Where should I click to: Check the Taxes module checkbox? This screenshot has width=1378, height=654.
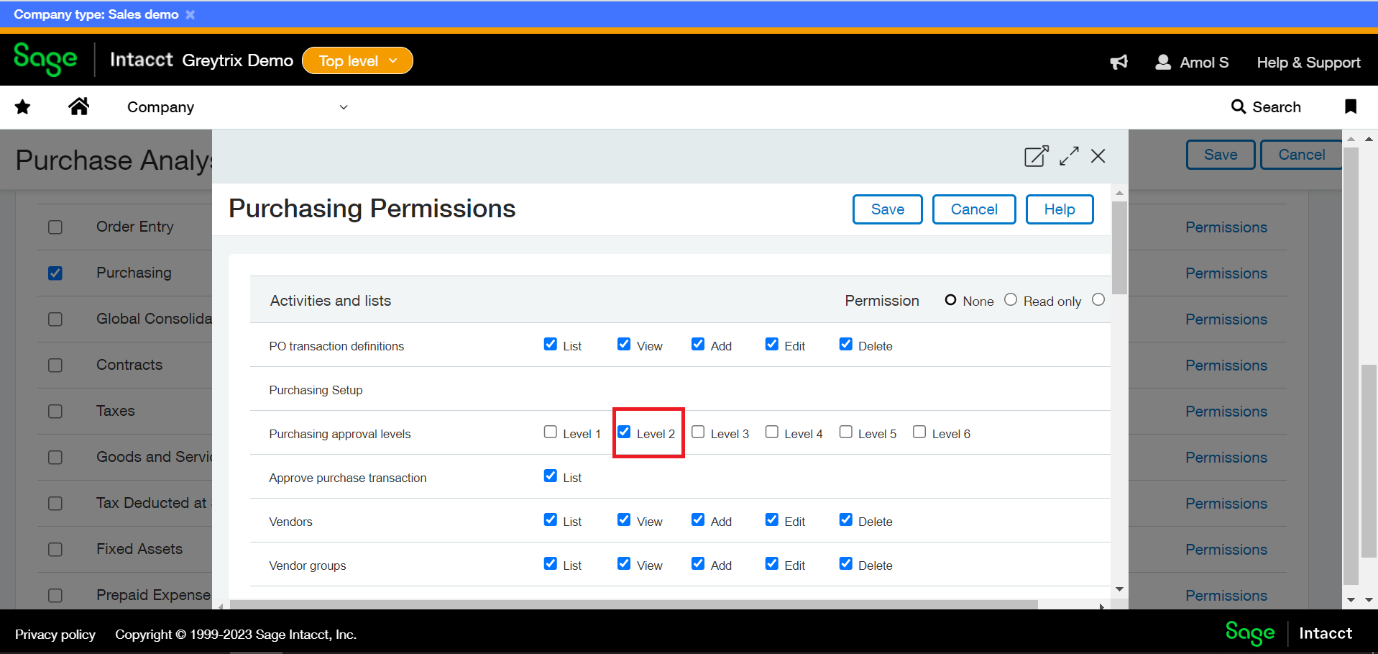55,411
